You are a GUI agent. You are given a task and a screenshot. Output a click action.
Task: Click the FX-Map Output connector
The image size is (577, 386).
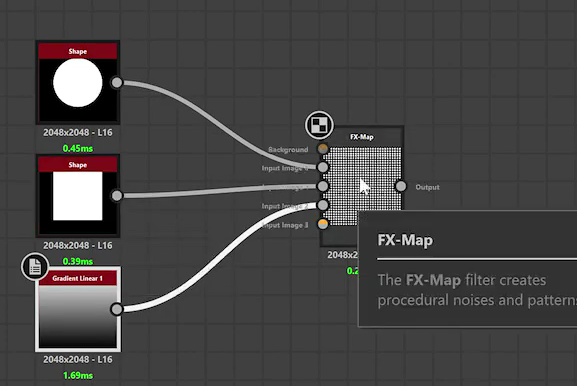[401, 186]
